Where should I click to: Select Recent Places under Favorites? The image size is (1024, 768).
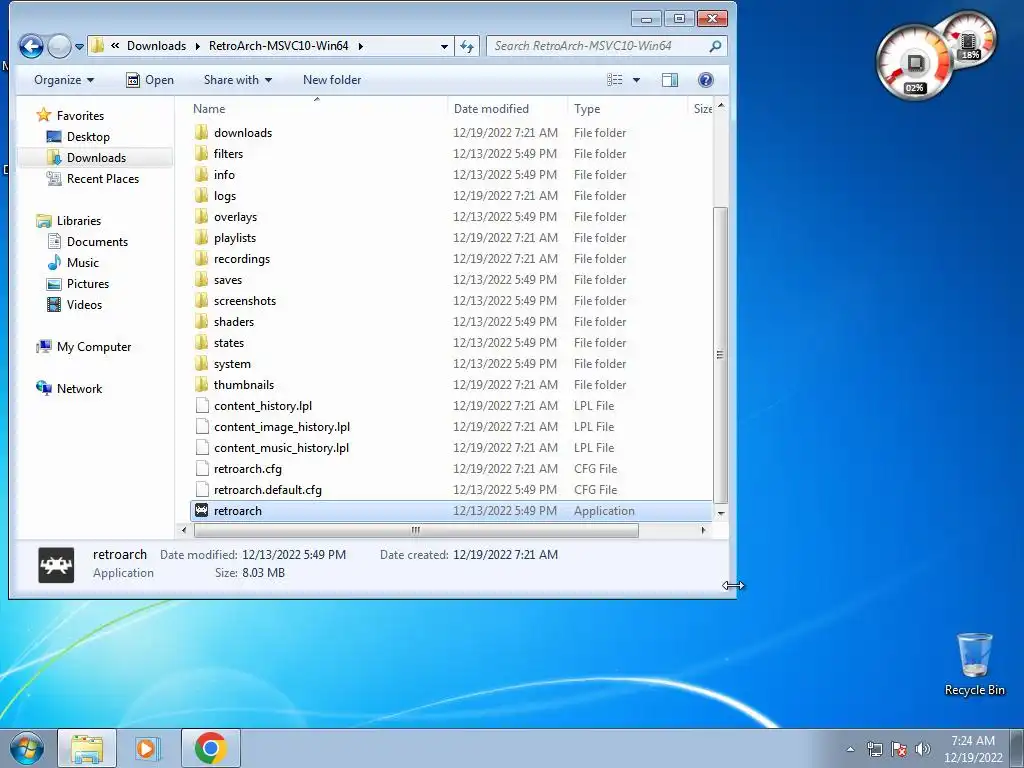[x=103, y=178]
